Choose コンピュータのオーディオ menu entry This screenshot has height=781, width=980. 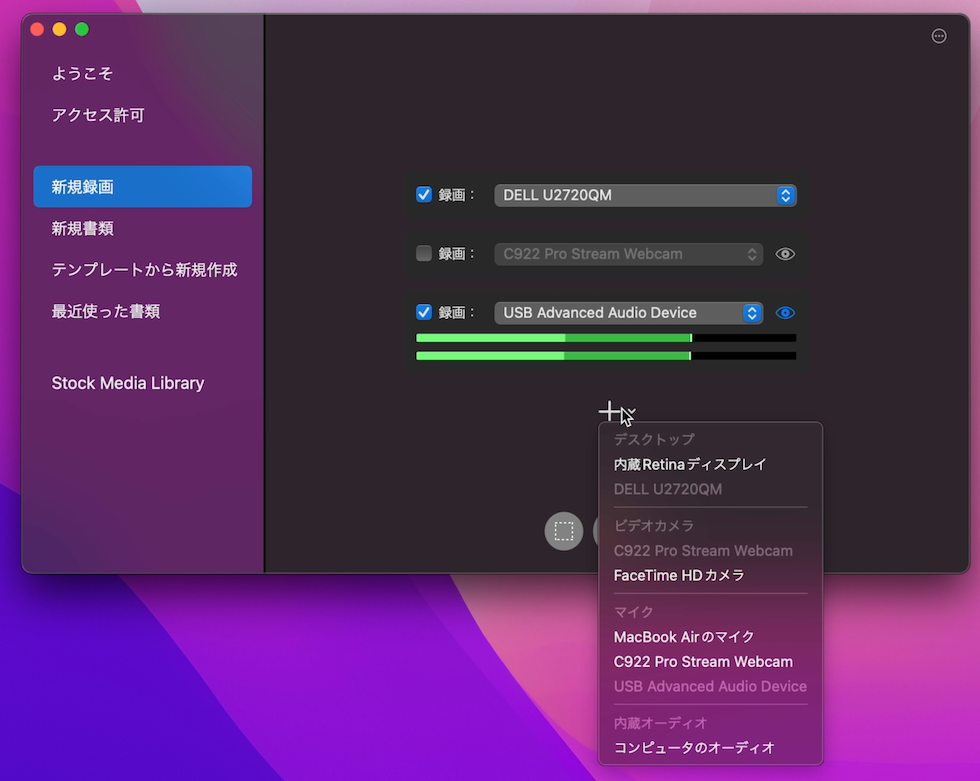694,747
